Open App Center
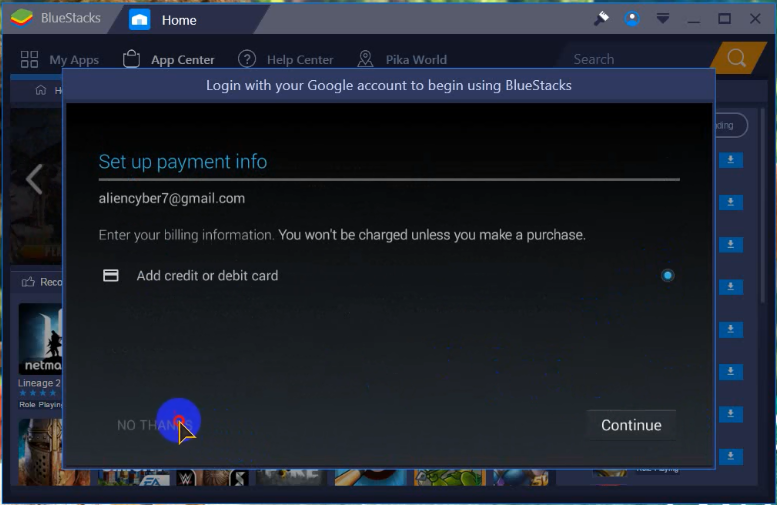The image size is (777, 505). [x=182, y=60]
